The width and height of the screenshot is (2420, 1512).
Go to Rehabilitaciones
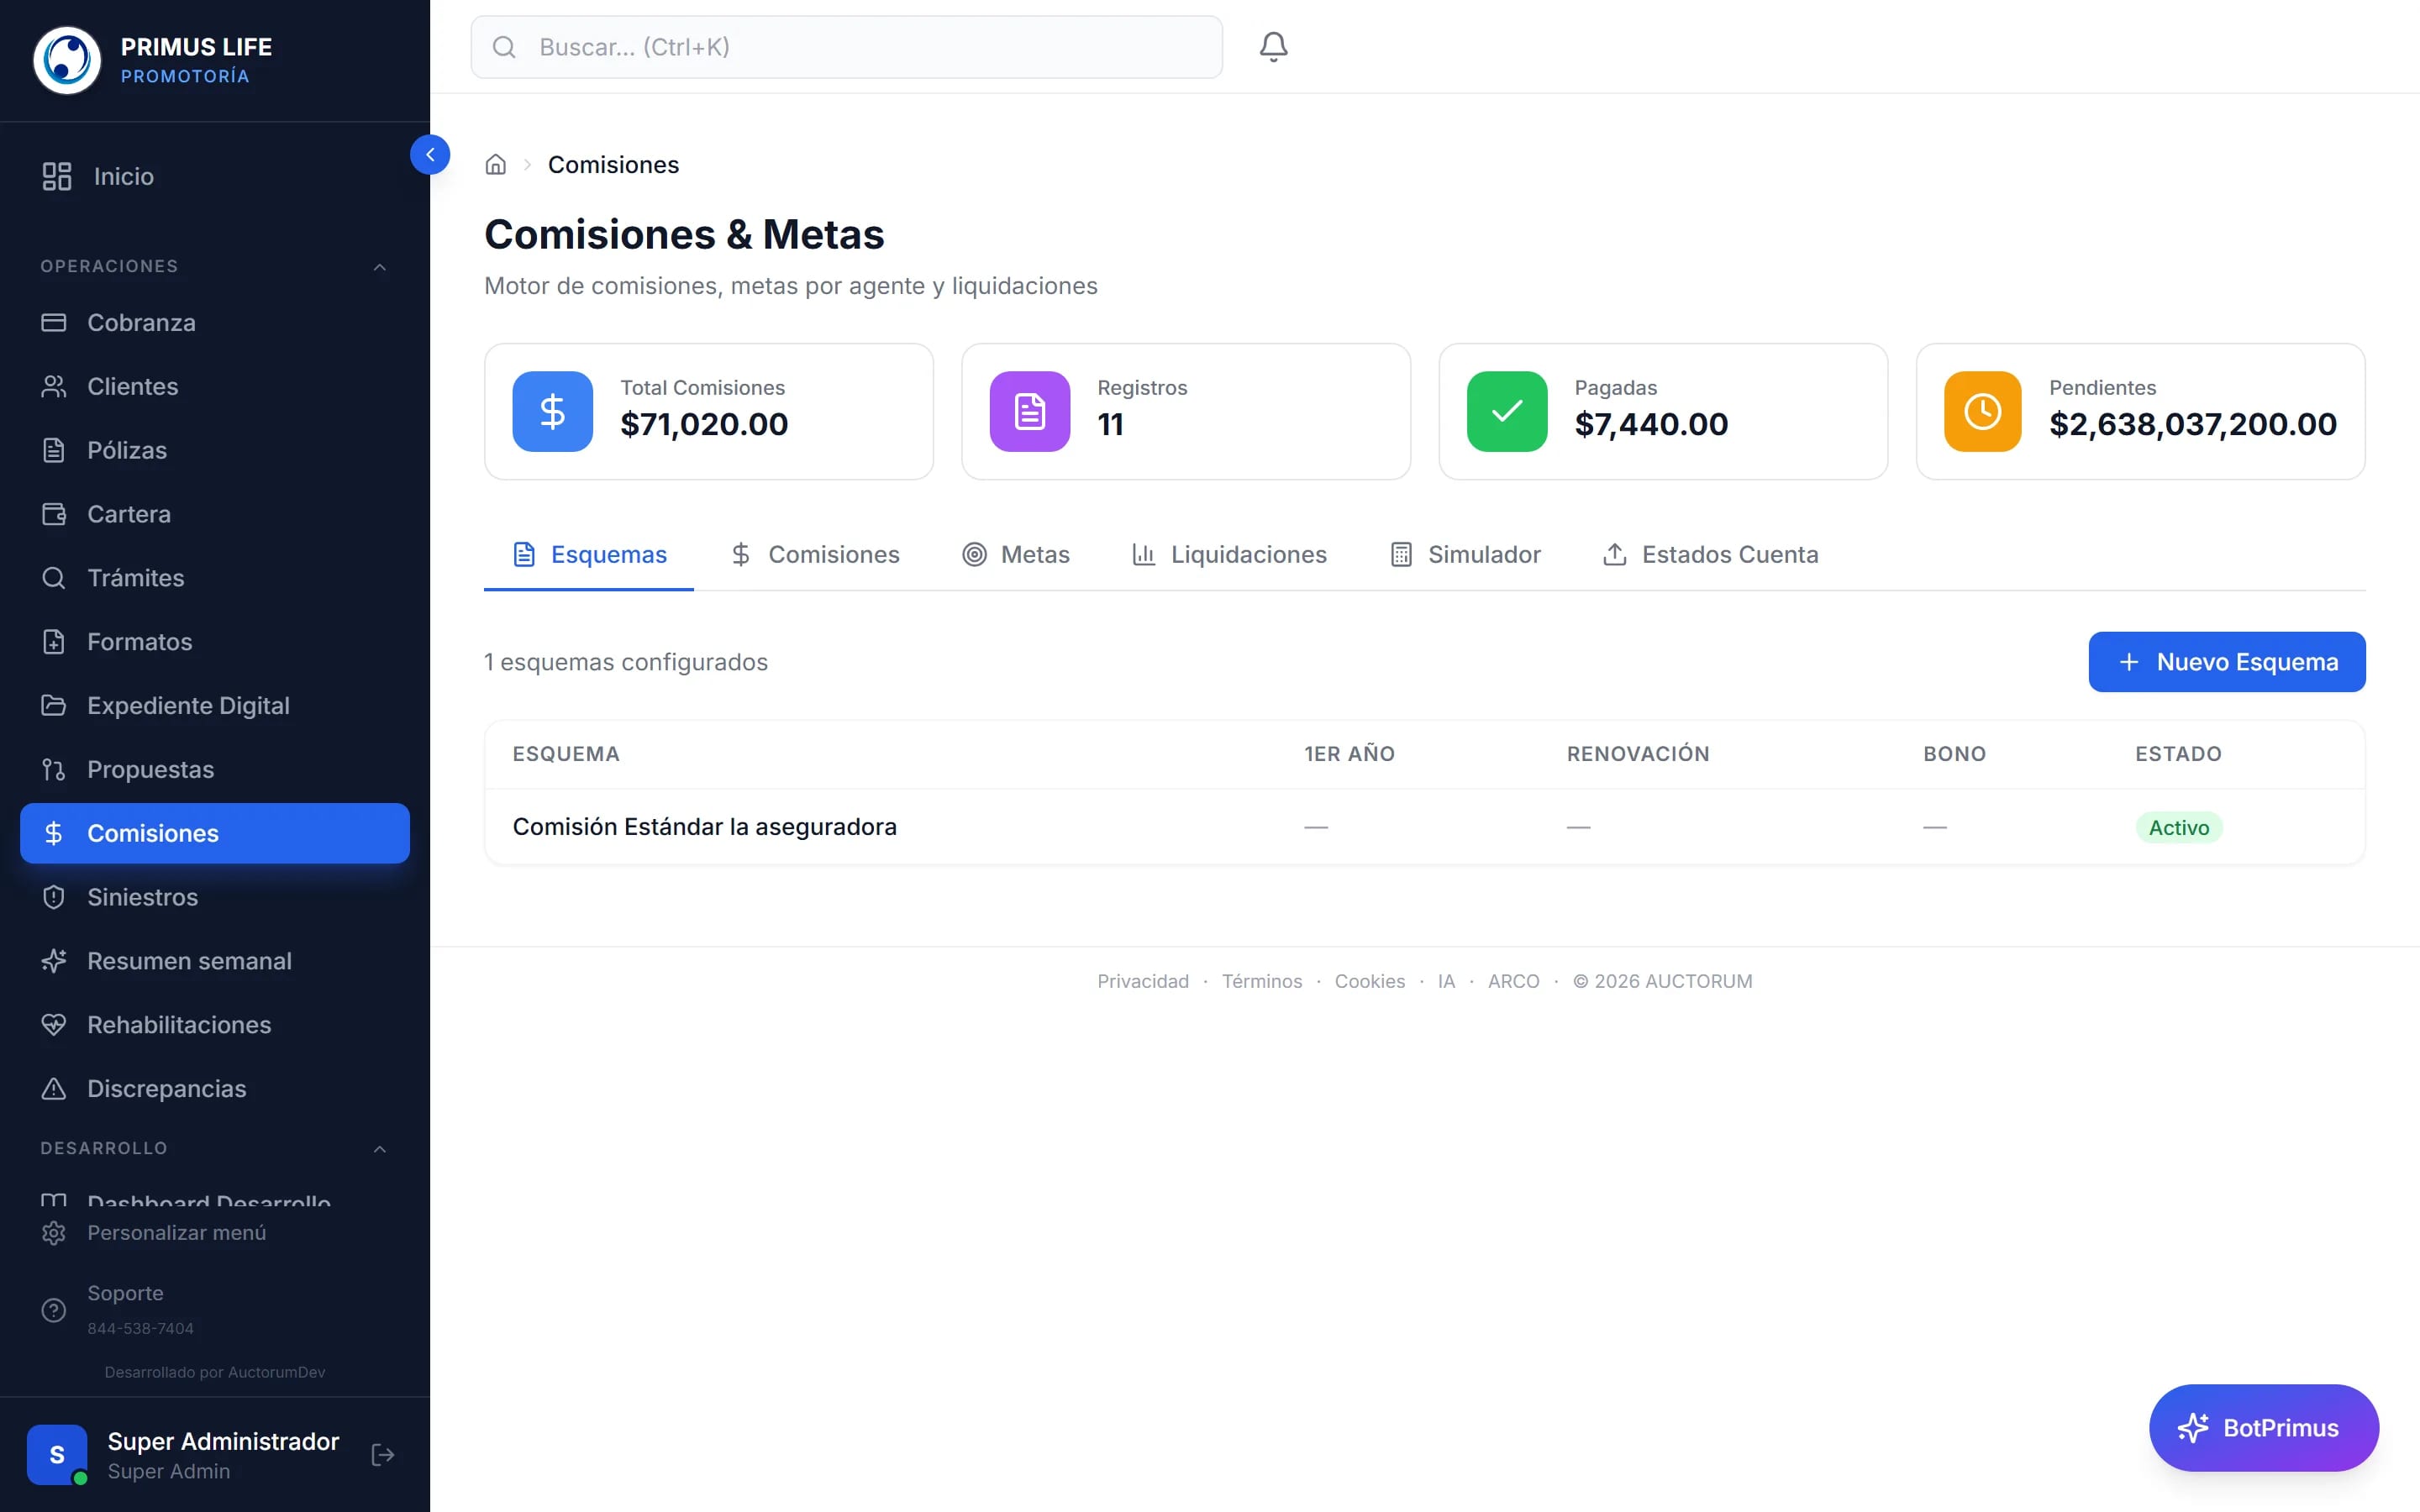click(x=215, y=1025)
